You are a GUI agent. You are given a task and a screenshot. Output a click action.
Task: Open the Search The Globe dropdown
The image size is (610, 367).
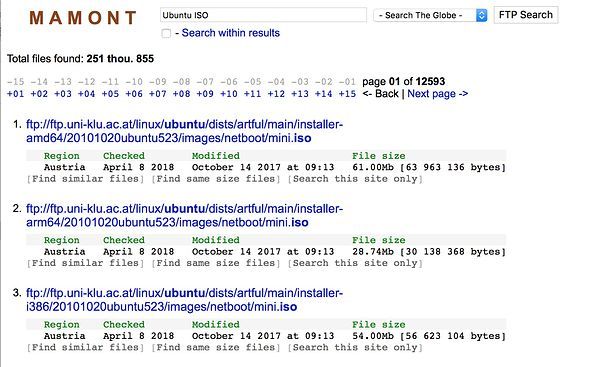click(x=430, y=15)
